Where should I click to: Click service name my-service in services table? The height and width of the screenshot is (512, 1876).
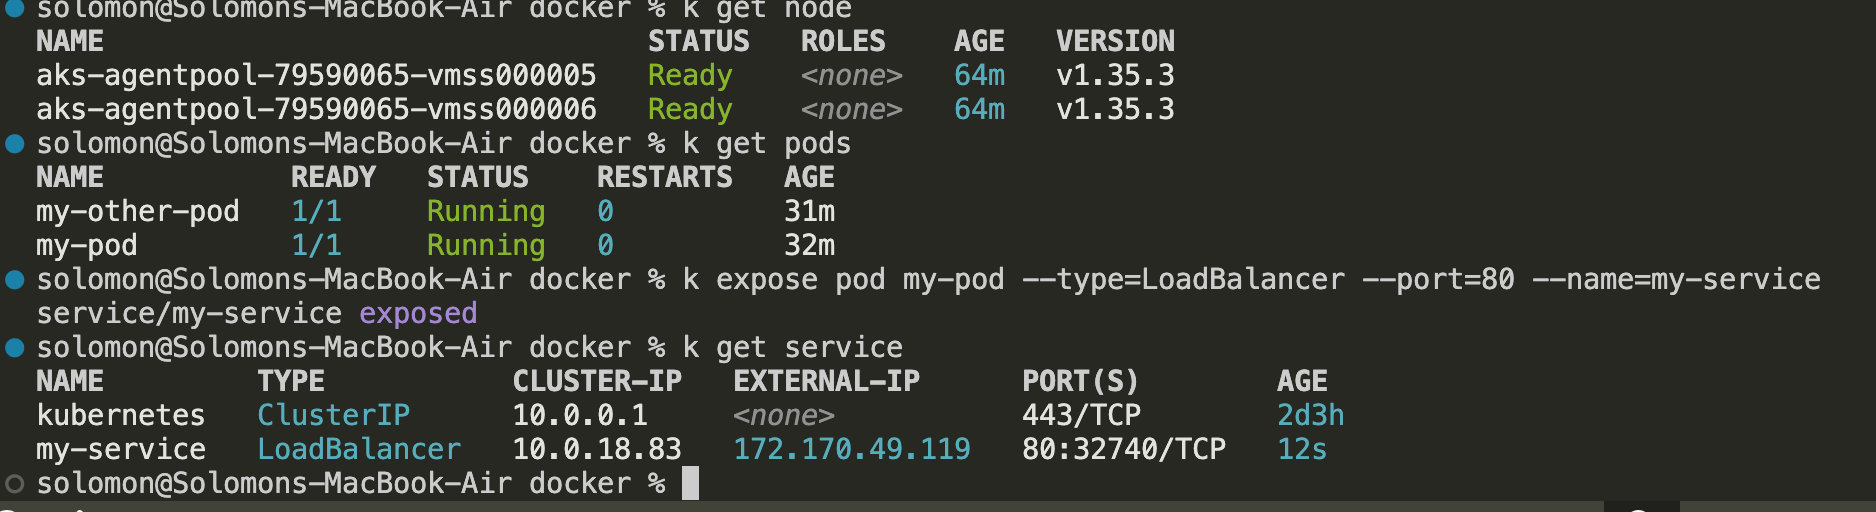click(121, 450)
